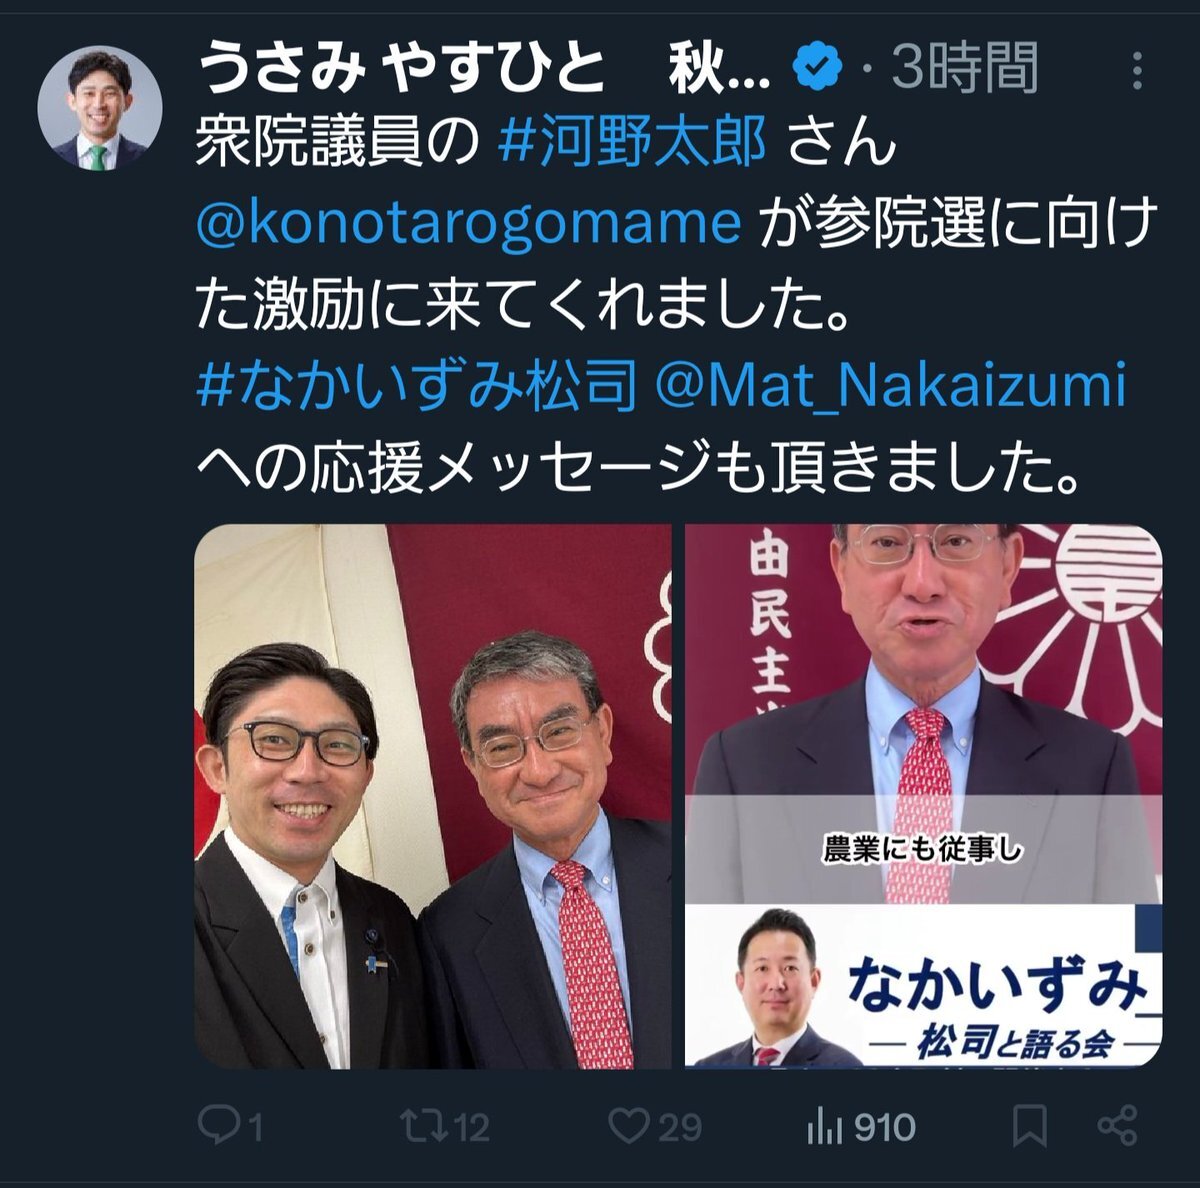The width and height of the screenshot is (1200, 1188).
Task: Open hashtag #なかいずみ松司
Action: click(x=416, y=387)
